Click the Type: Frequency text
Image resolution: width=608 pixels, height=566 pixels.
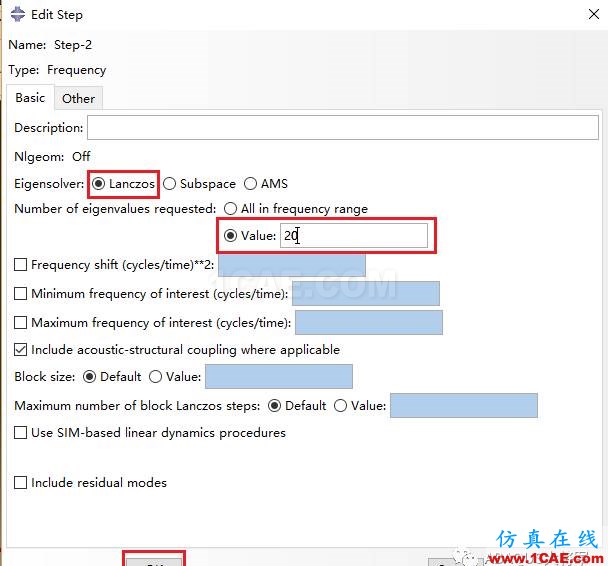[57, 70]
